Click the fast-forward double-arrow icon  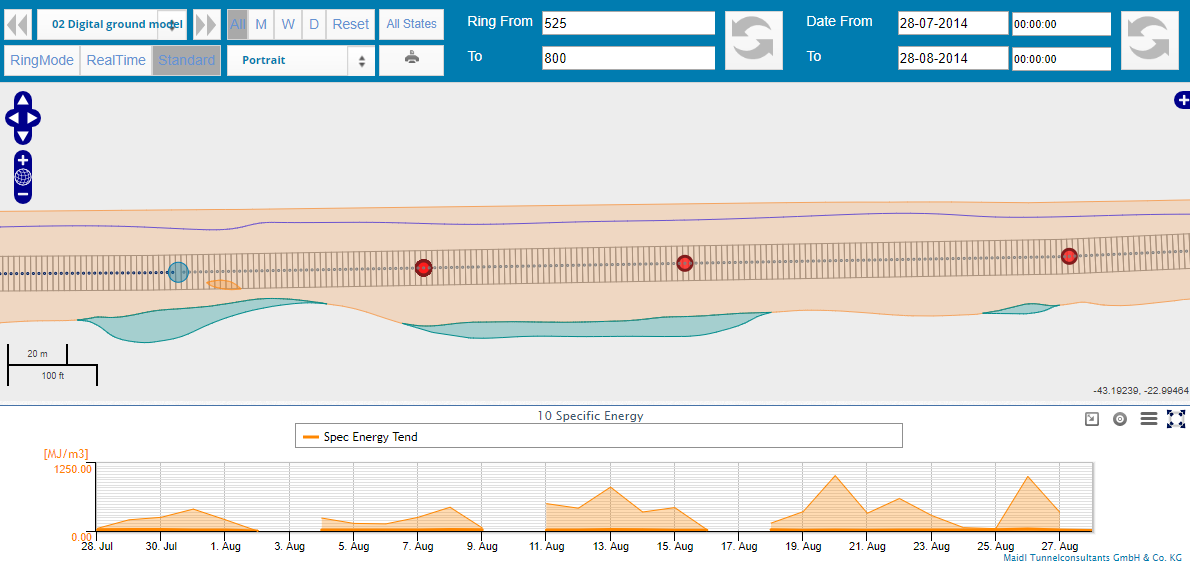point(206,24)
